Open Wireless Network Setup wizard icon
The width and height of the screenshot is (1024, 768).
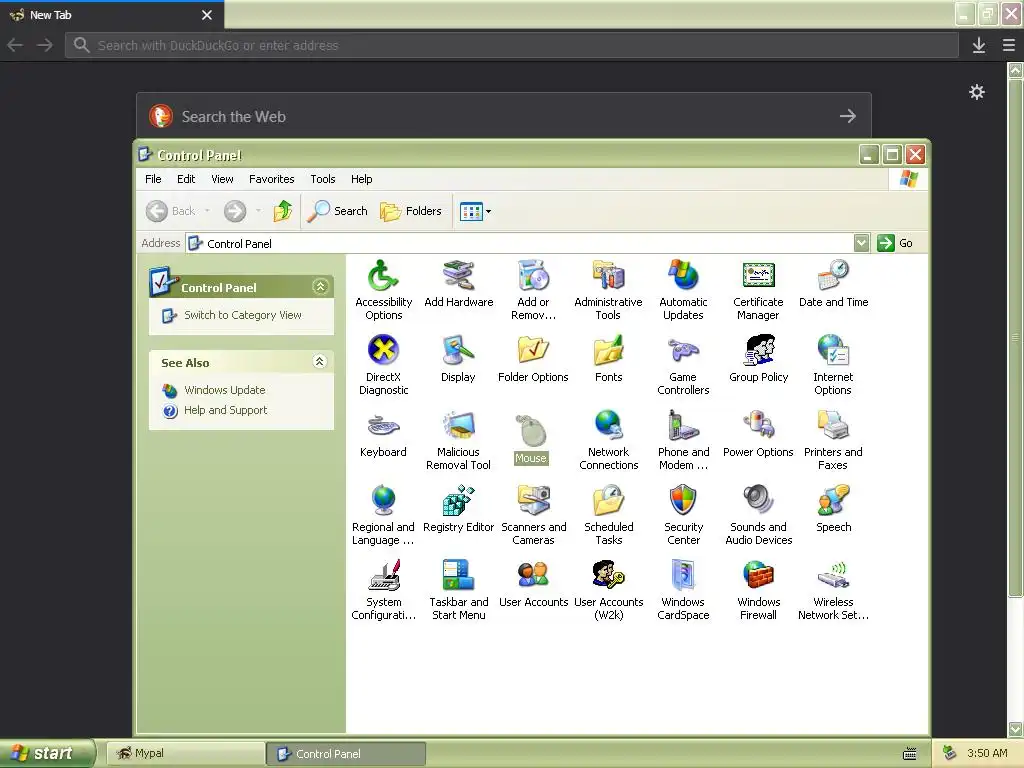[x=833, y=590]
